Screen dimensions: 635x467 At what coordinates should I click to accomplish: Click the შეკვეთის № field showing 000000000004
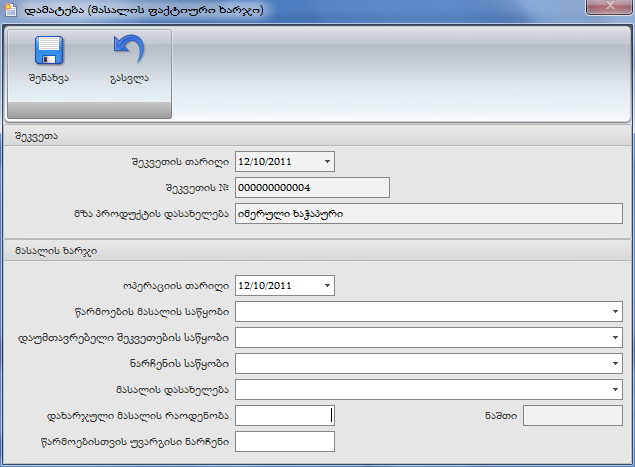[311, 188]
